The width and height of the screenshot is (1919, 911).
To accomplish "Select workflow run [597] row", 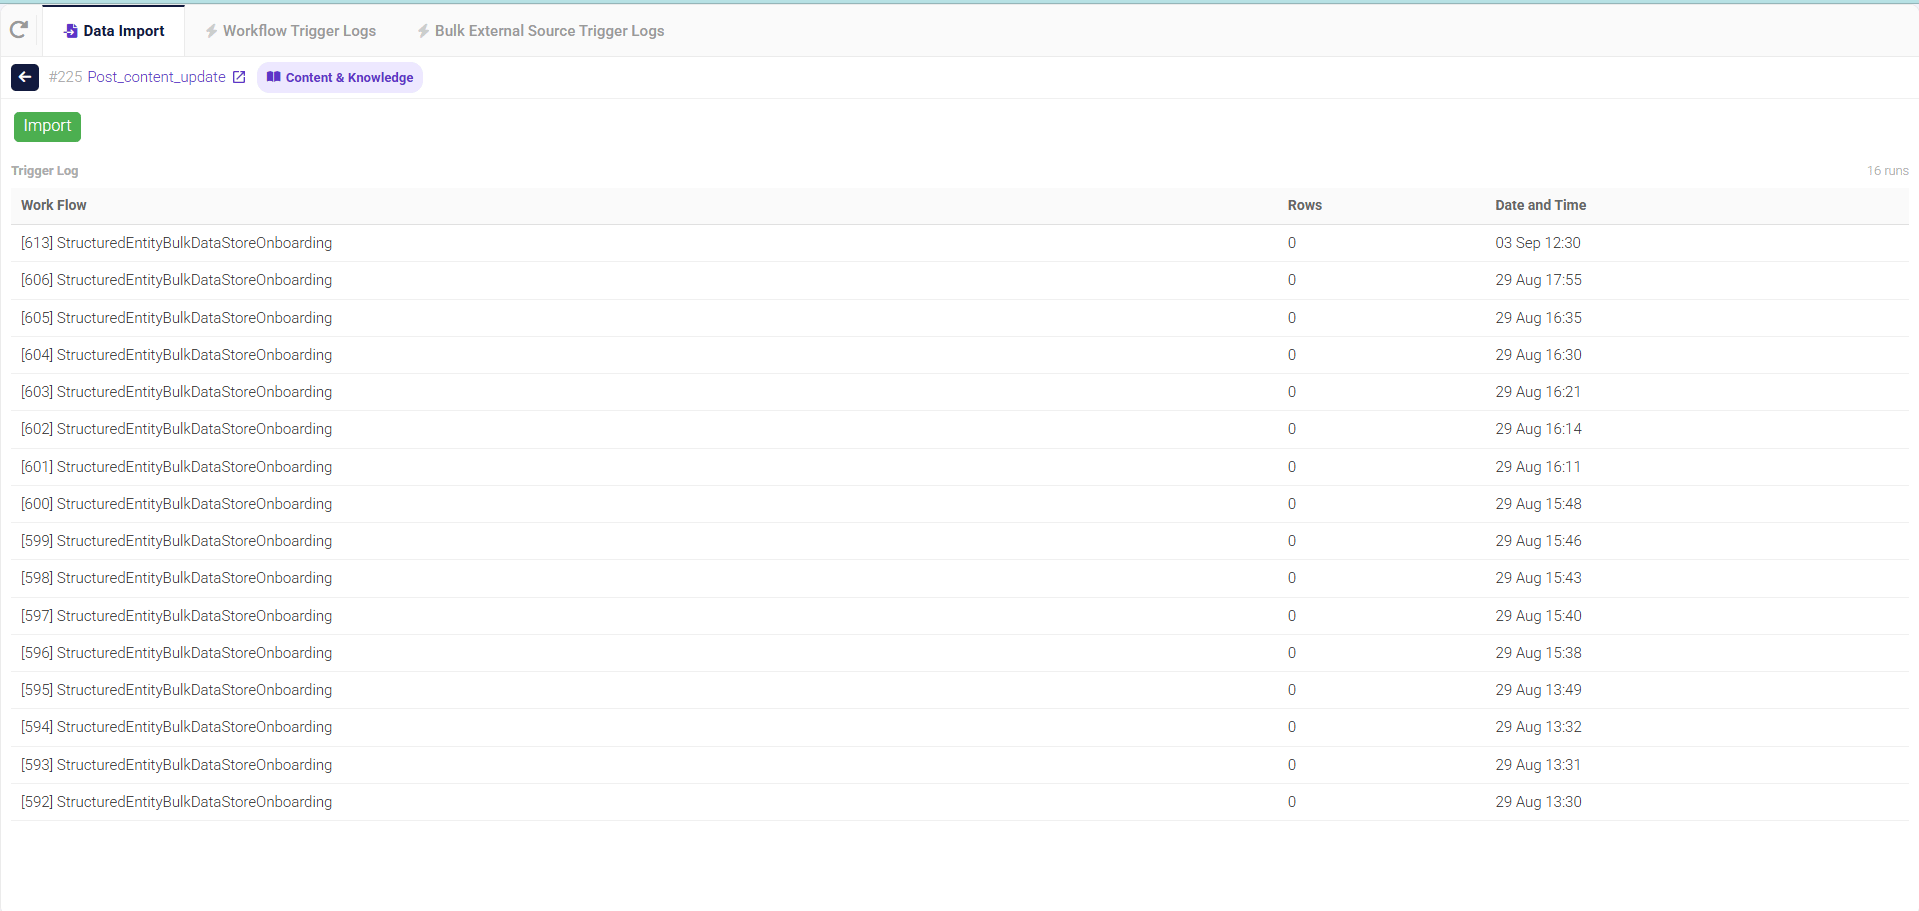I will (959, 616).
